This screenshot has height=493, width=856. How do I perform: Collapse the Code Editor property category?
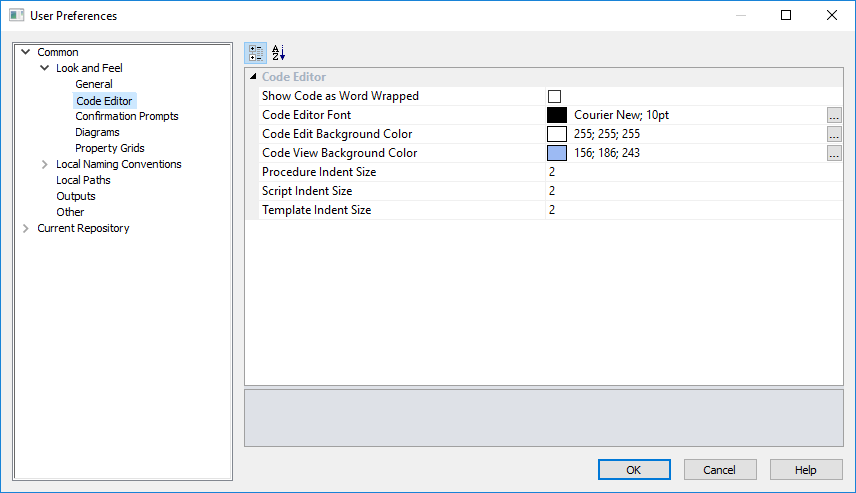pyautogui.click(x=252, y=77)
